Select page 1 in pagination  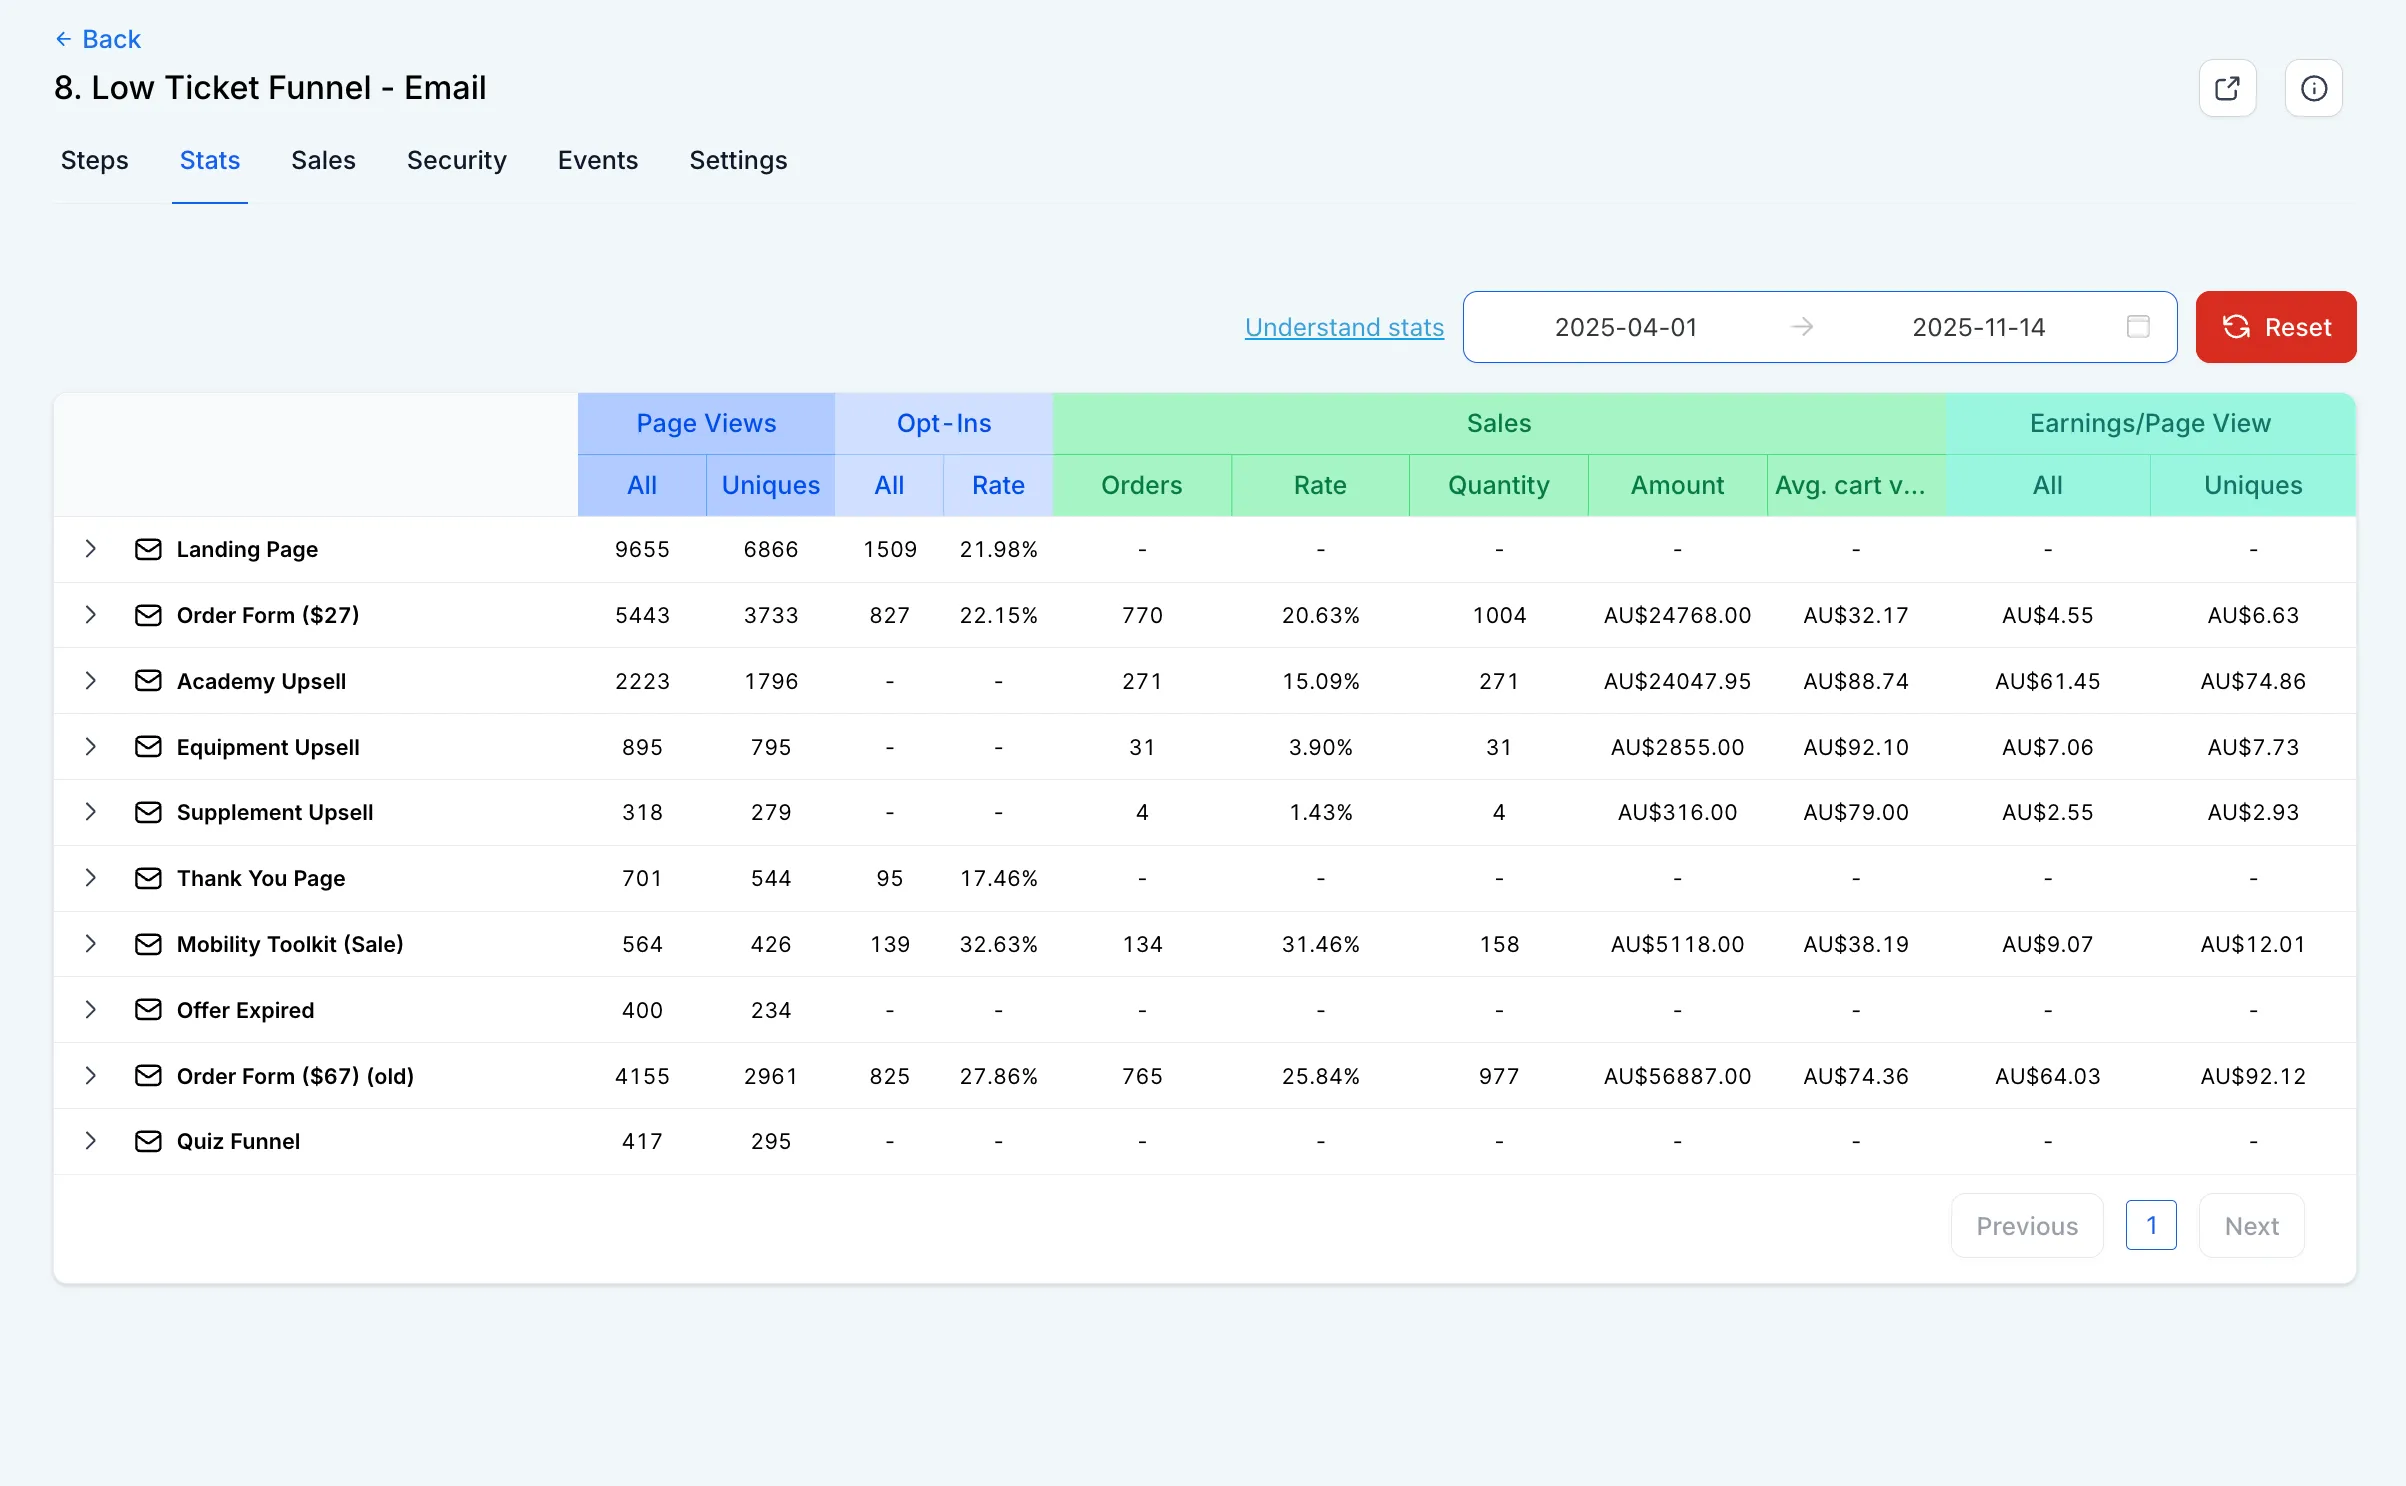pos(2151,1225)
